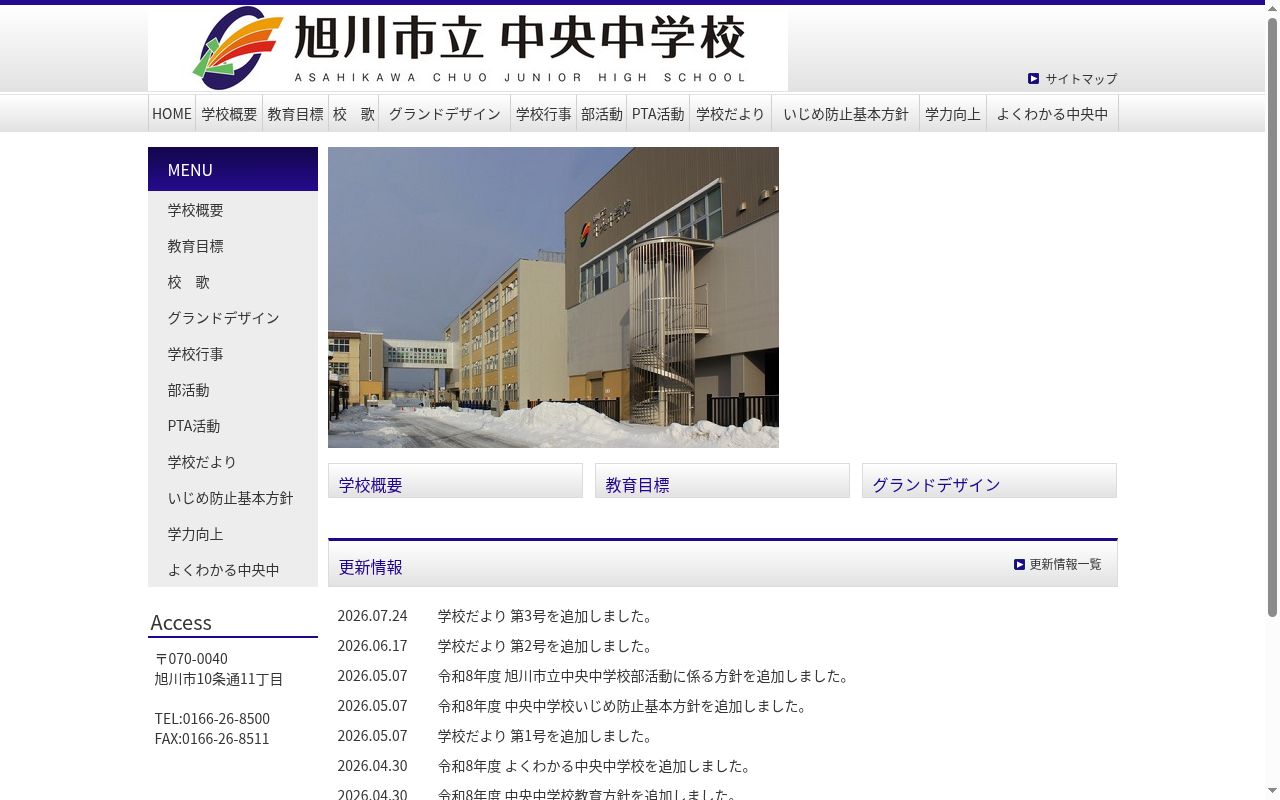
Task: Choose 学校だより in the side MENU
Action: click(x=233, y=462)
